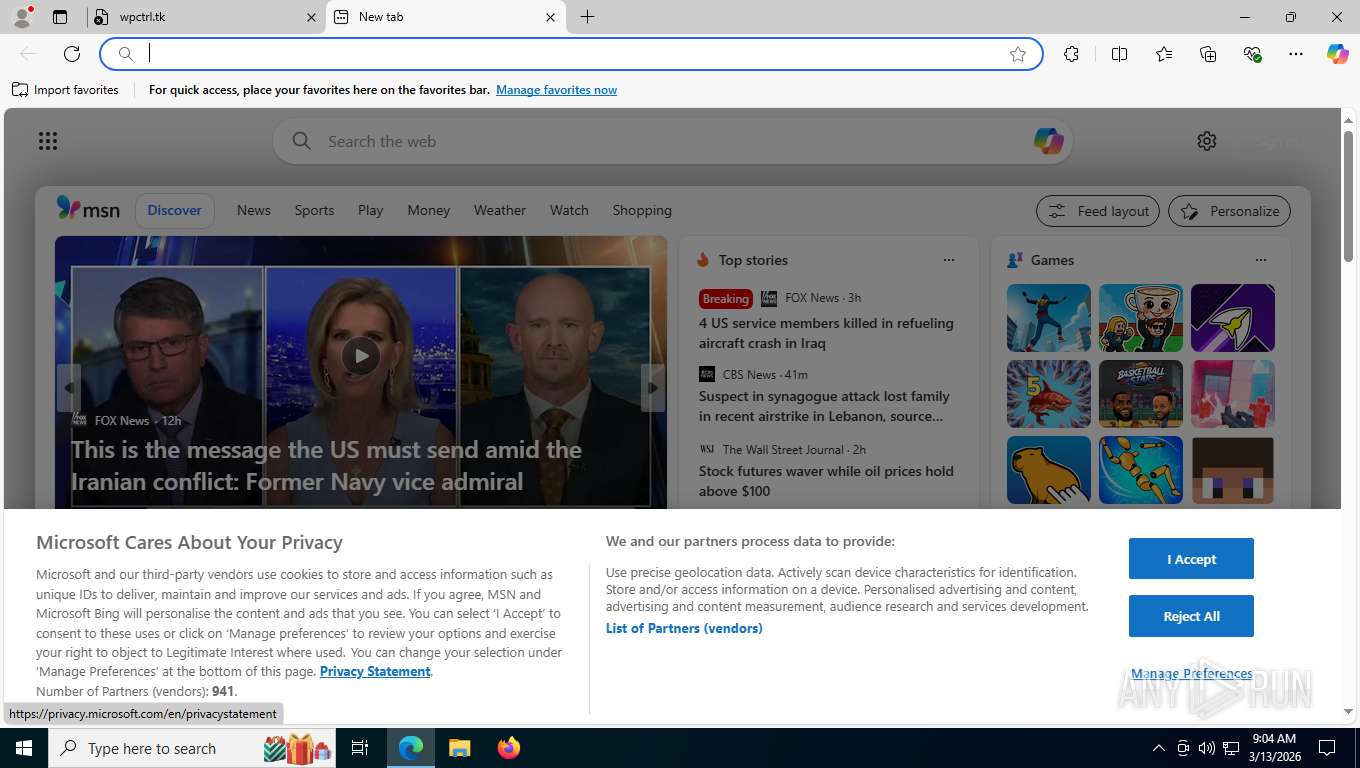This screenshot has height=768, width=1360.
Task: Click the taskbar search box
Action: pos(193,748)
